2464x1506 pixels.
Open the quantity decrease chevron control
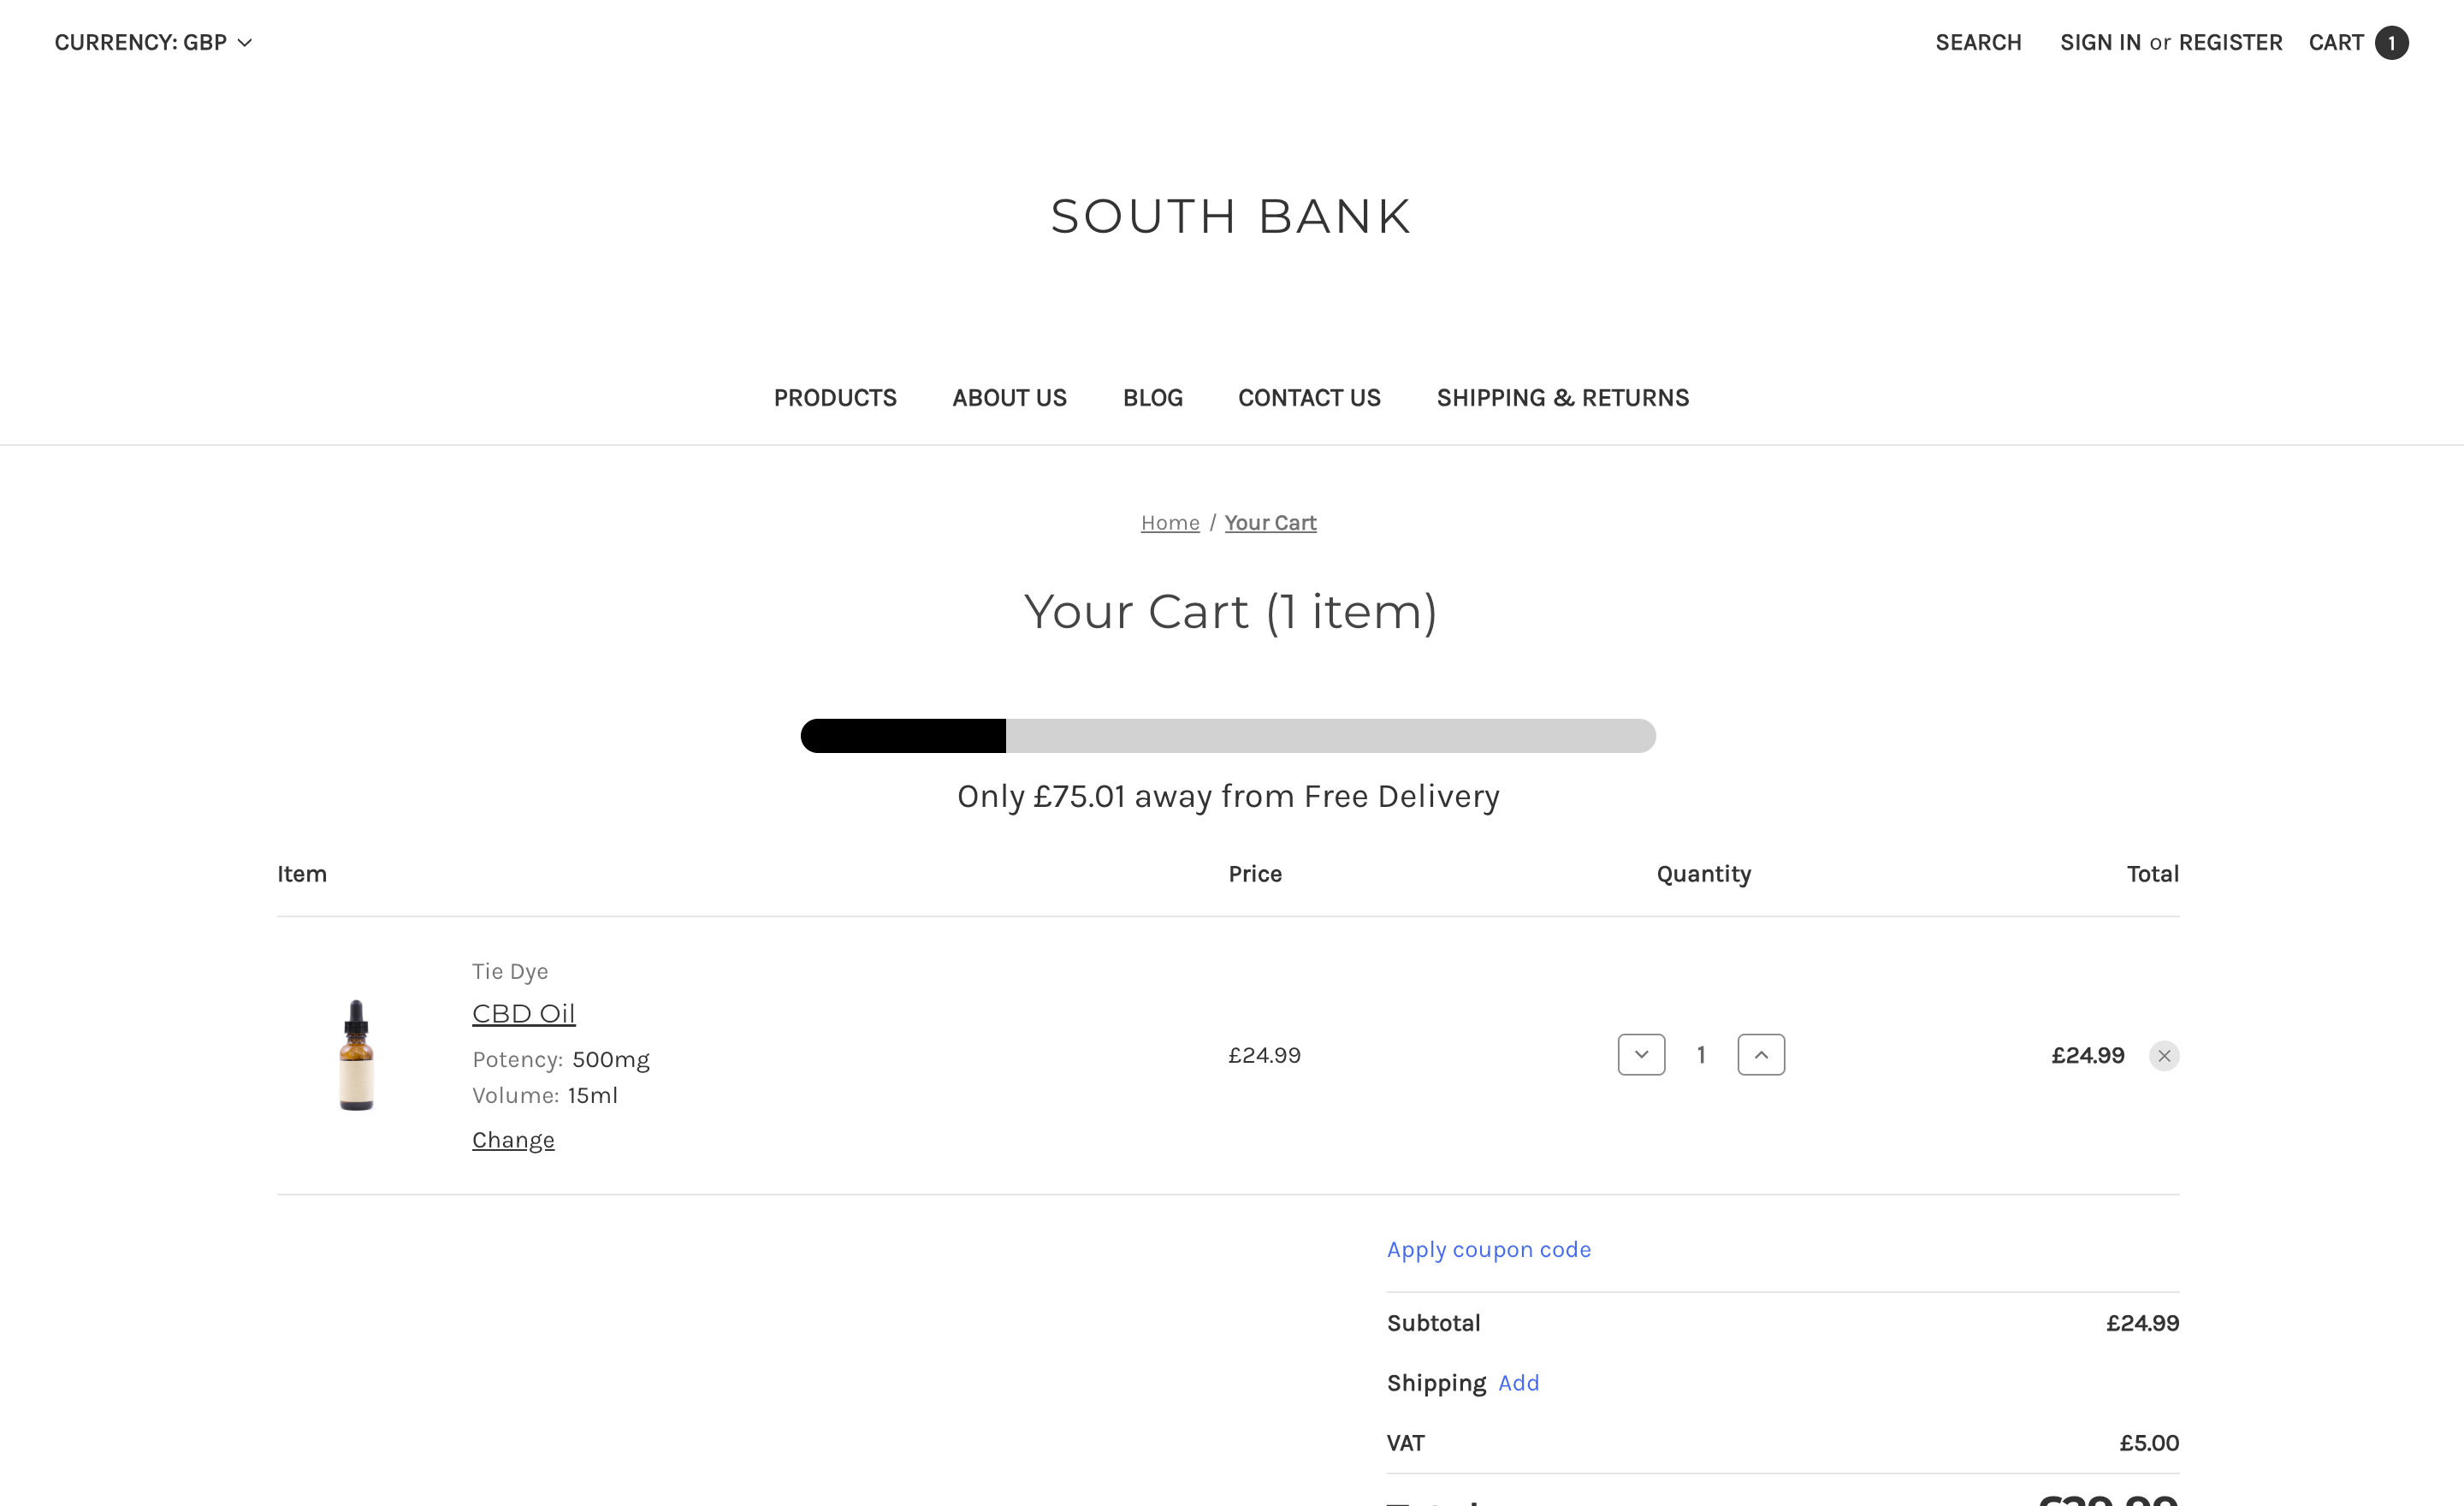pyautogui.click(x=1641, y=1054)
